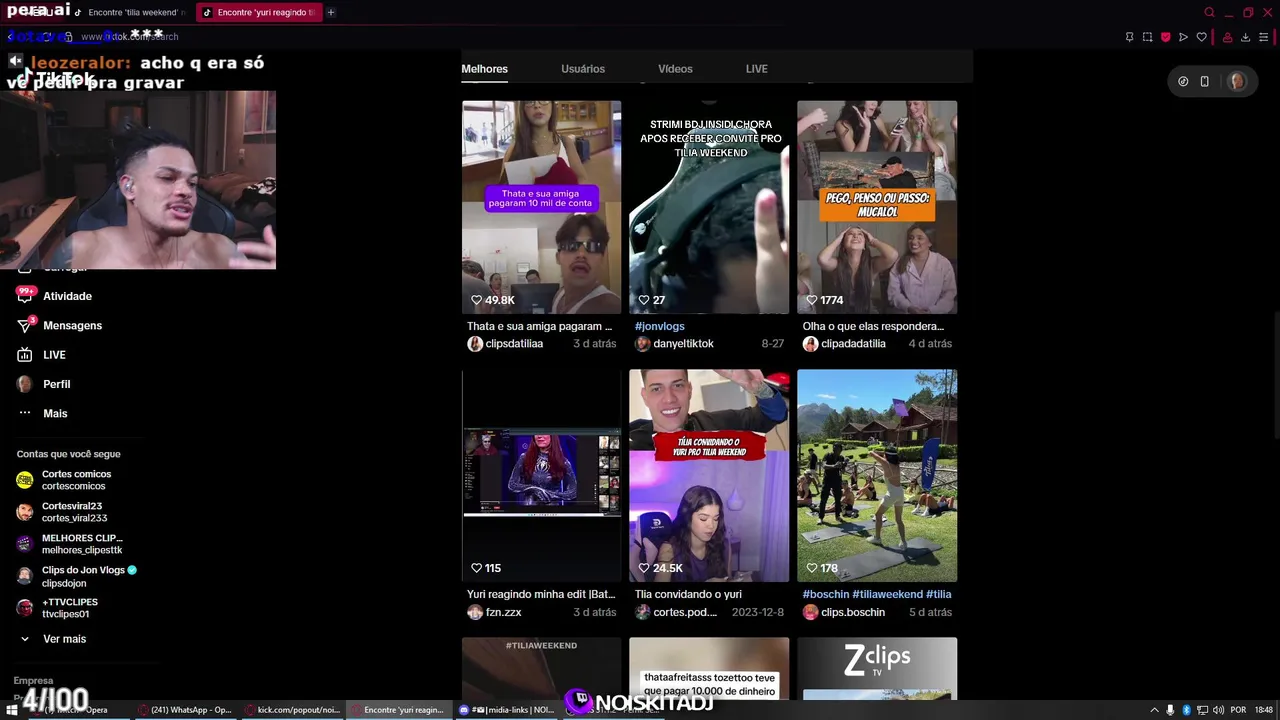Click caption 'Tlia convidando o yuri'

click(x=688, y=594)
